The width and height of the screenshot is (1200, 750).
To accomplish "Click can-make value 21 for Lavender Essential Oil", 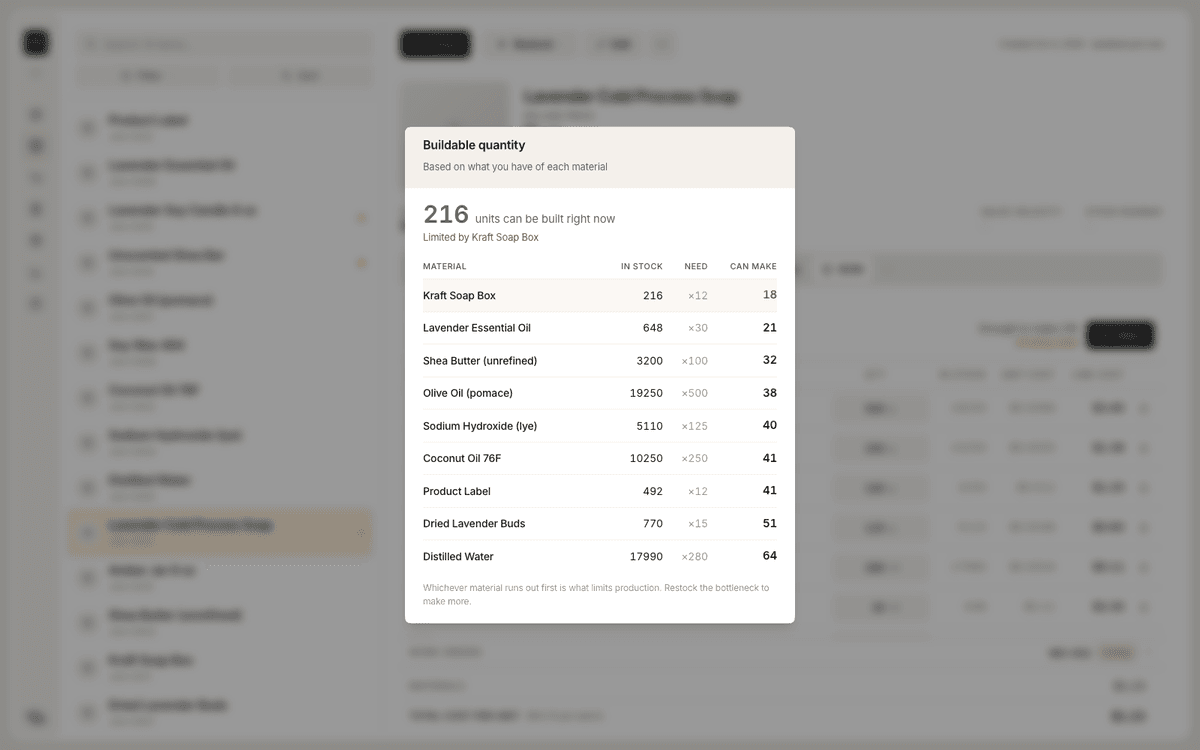I will [770, 328].
